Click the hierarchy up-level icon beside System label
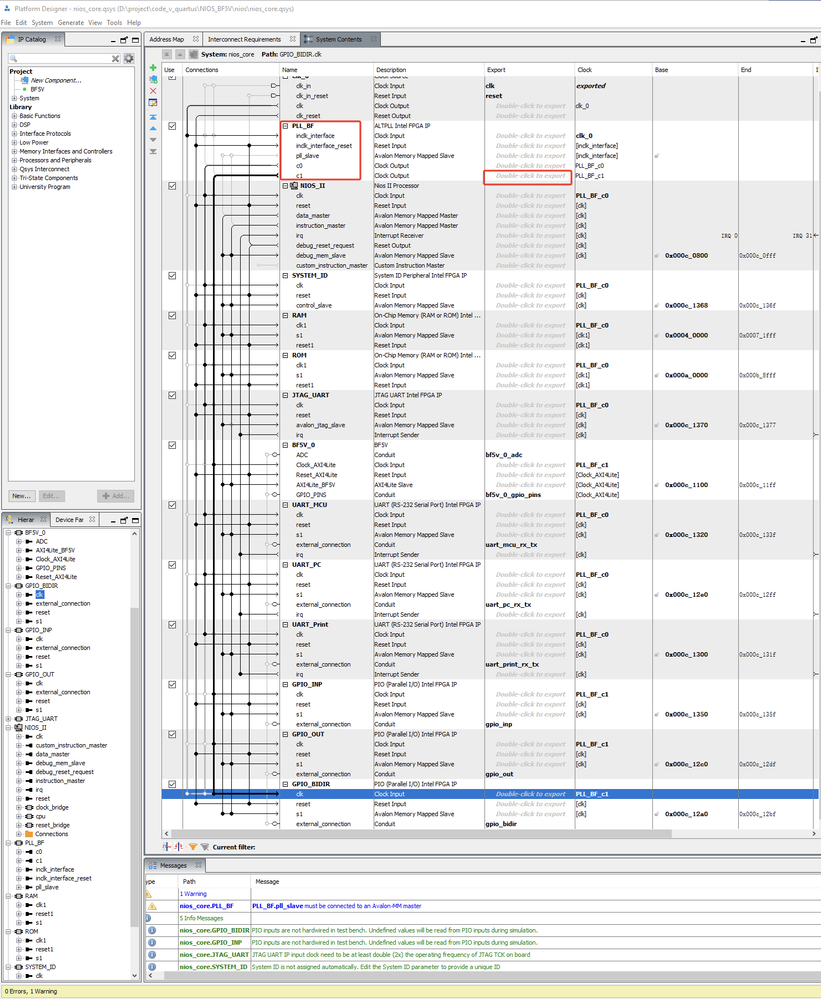This screenshot has width=821, height=999. tap(167, 55)
